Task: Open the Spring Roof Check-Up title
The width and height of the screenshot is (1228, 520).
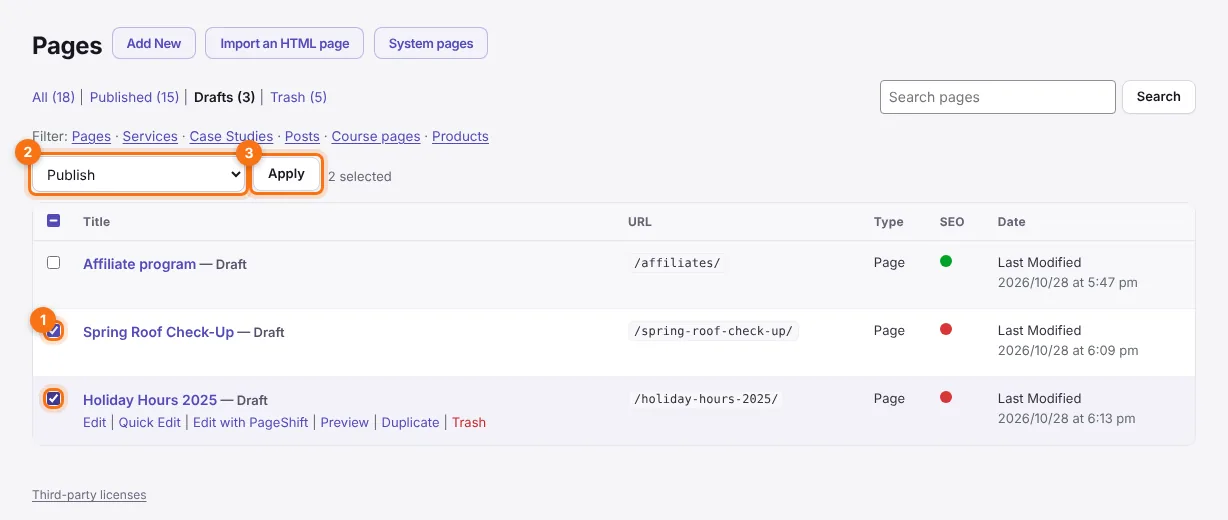Action: [x=158, y=332]
